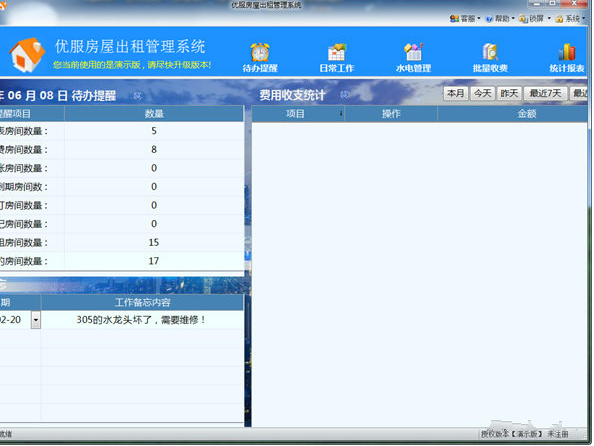Open the 客服 menu
594x446 pixels.
pos(465,18)
